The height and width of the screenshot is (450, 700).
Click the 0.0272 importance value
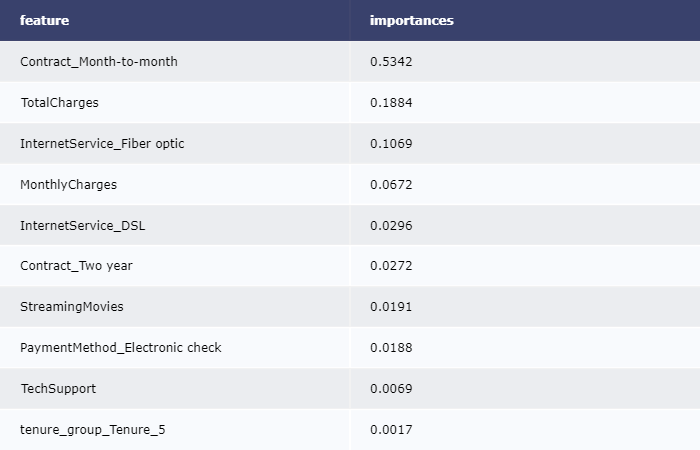(391, 266)
